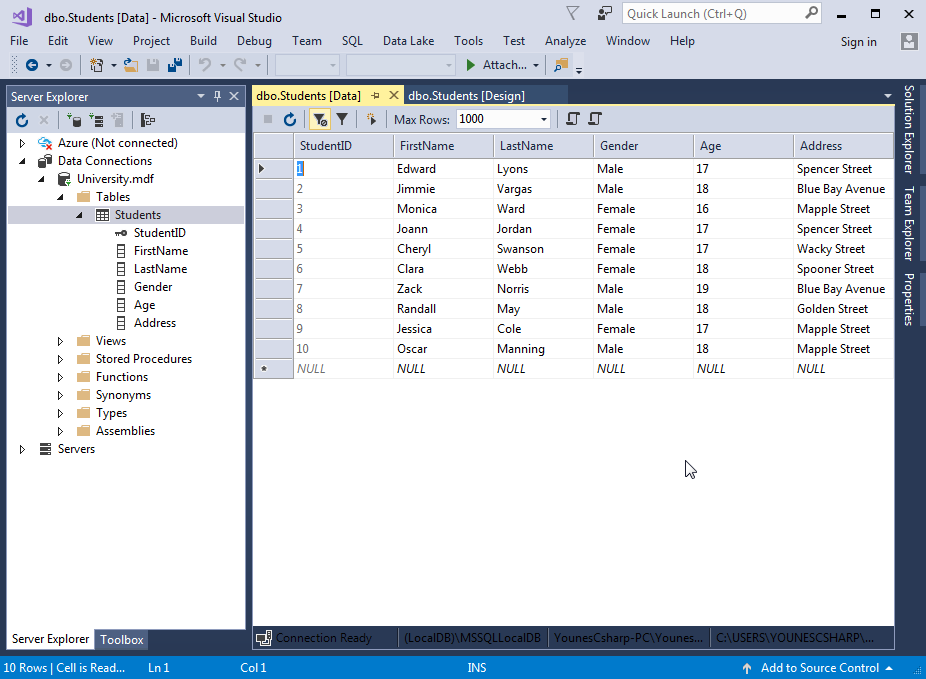Refresh the Students data grid
The width and height of the screenshot is (926, 679).
point(290,119)
